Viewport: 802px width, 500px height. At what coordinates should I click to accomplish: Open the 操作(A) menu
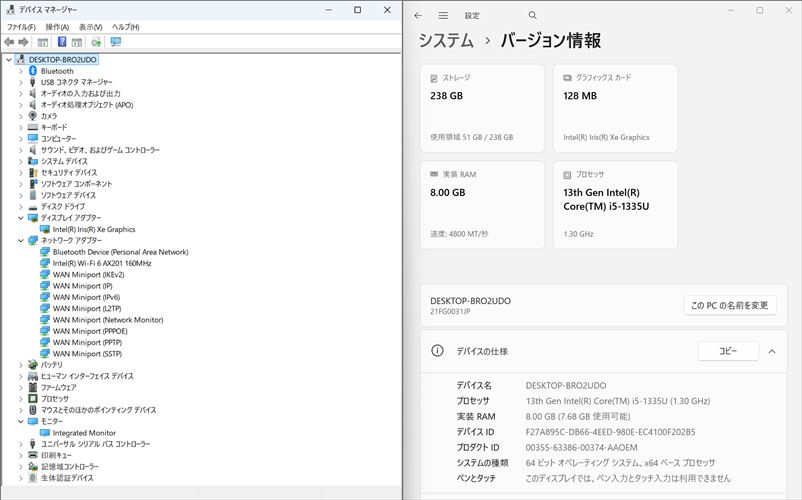pyautogui.click(x=57, y=27)
